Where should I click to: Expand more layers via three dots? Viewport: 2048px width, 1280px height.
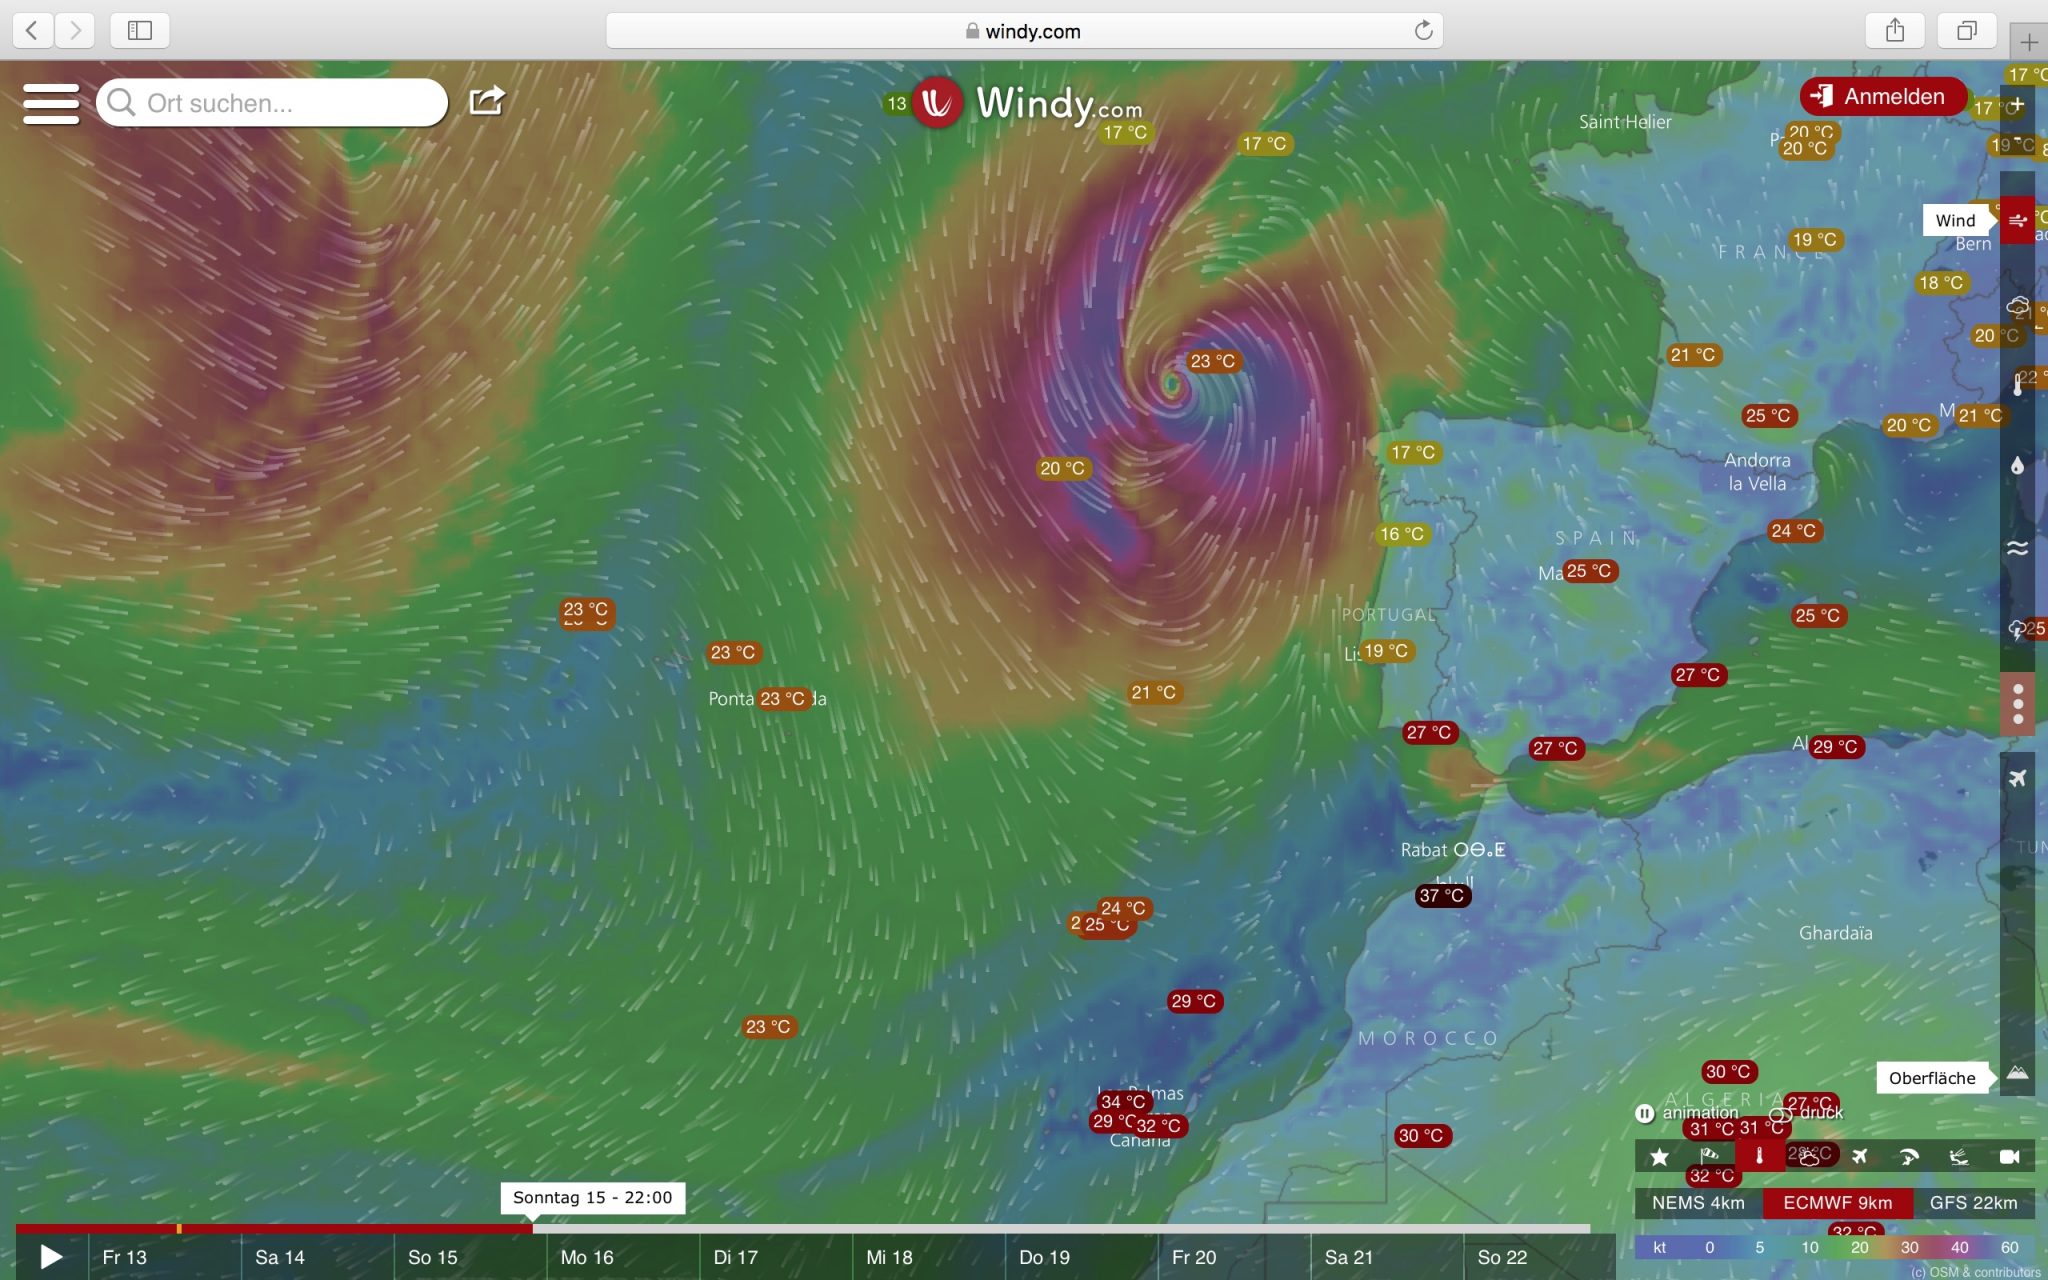2017,704
